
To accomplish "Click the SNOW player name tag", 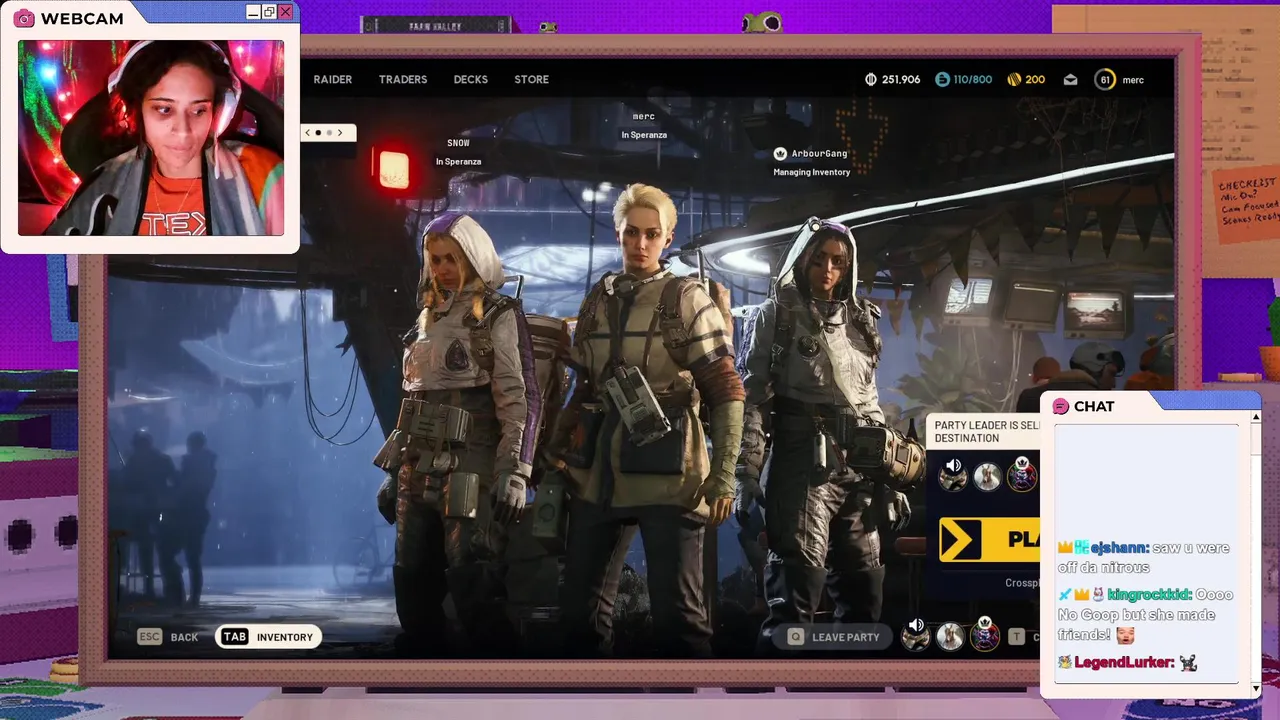I will (458, 143).
